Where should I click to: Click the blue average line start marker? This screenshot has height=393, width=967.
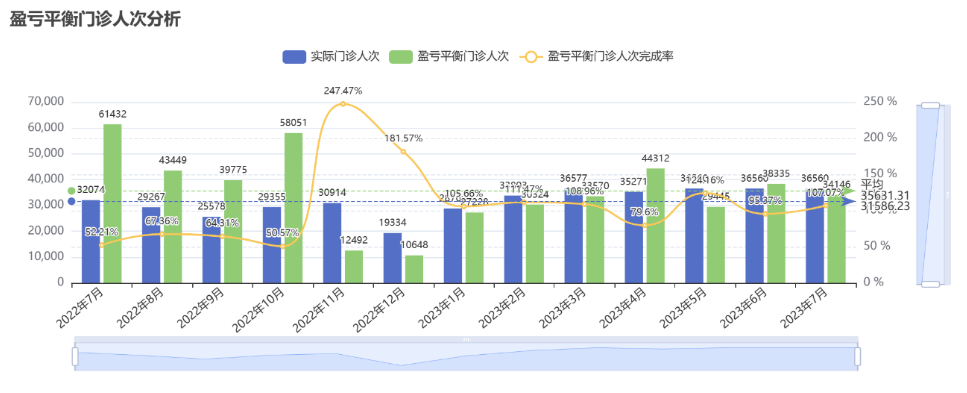point(72,201)
